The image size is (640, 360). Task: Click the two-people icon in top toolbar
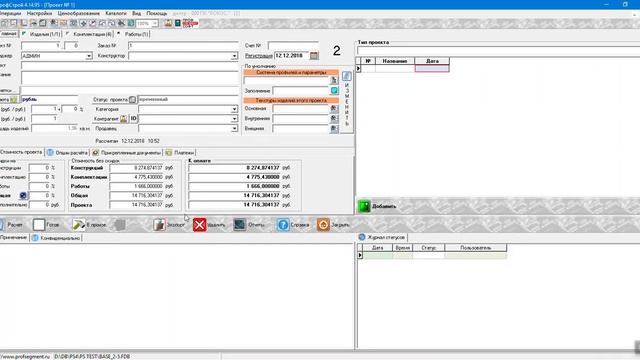coord(168,23)
